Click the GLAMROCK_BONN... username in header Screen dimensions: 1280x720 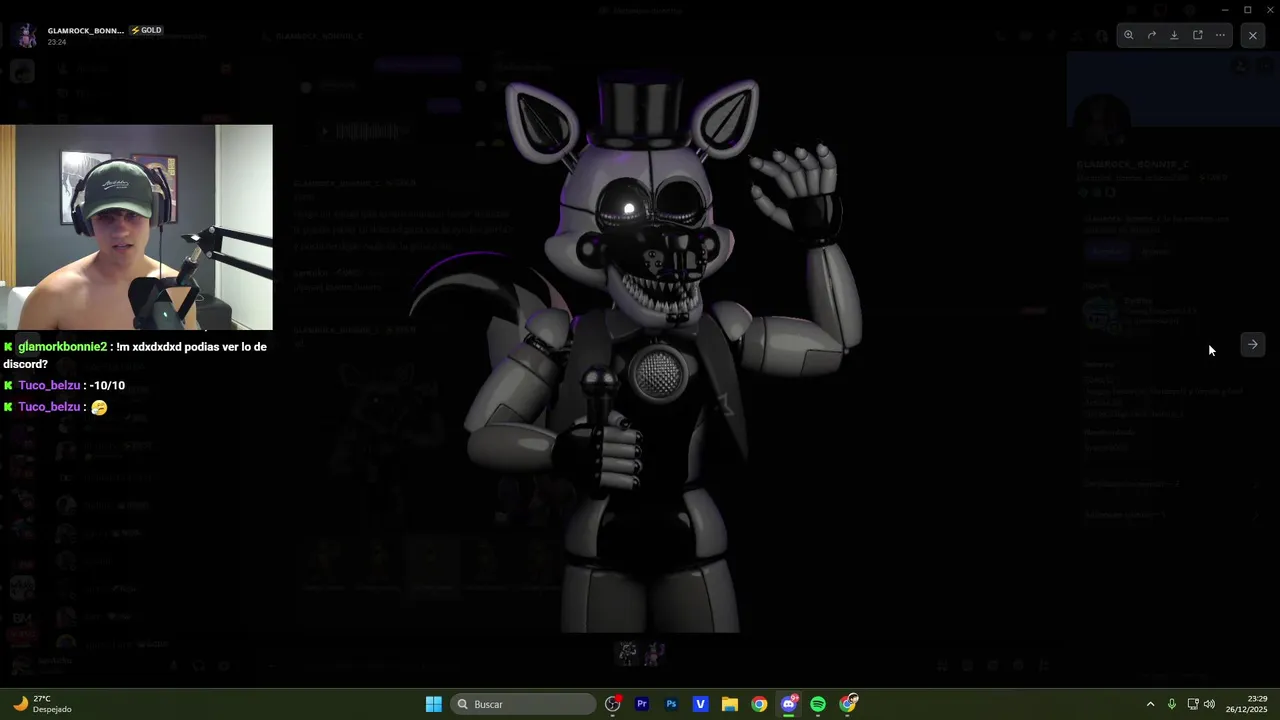tap(86, 30)
